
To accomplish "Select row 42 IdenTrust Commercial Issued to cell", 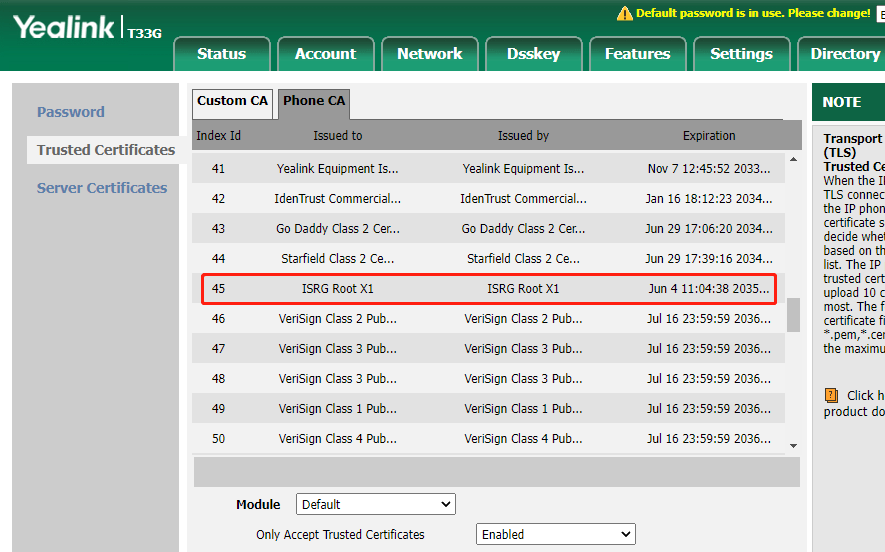I will point(338,199).
